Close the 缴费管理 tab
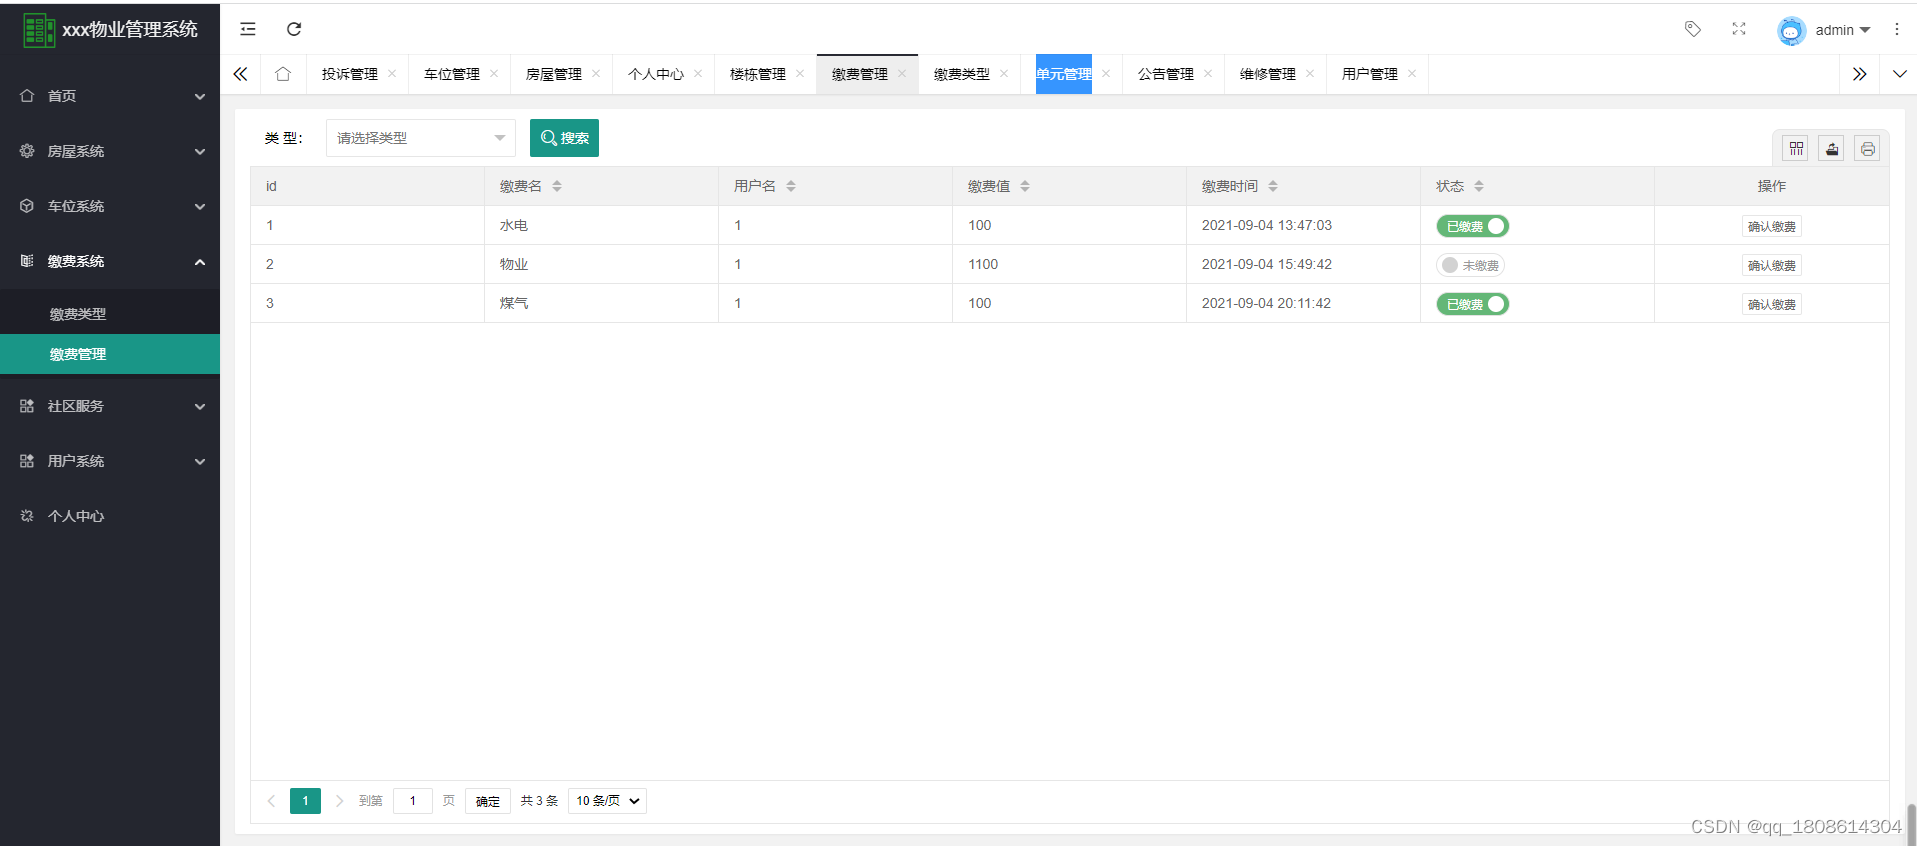1917x846 pixels. pos(902,73)
